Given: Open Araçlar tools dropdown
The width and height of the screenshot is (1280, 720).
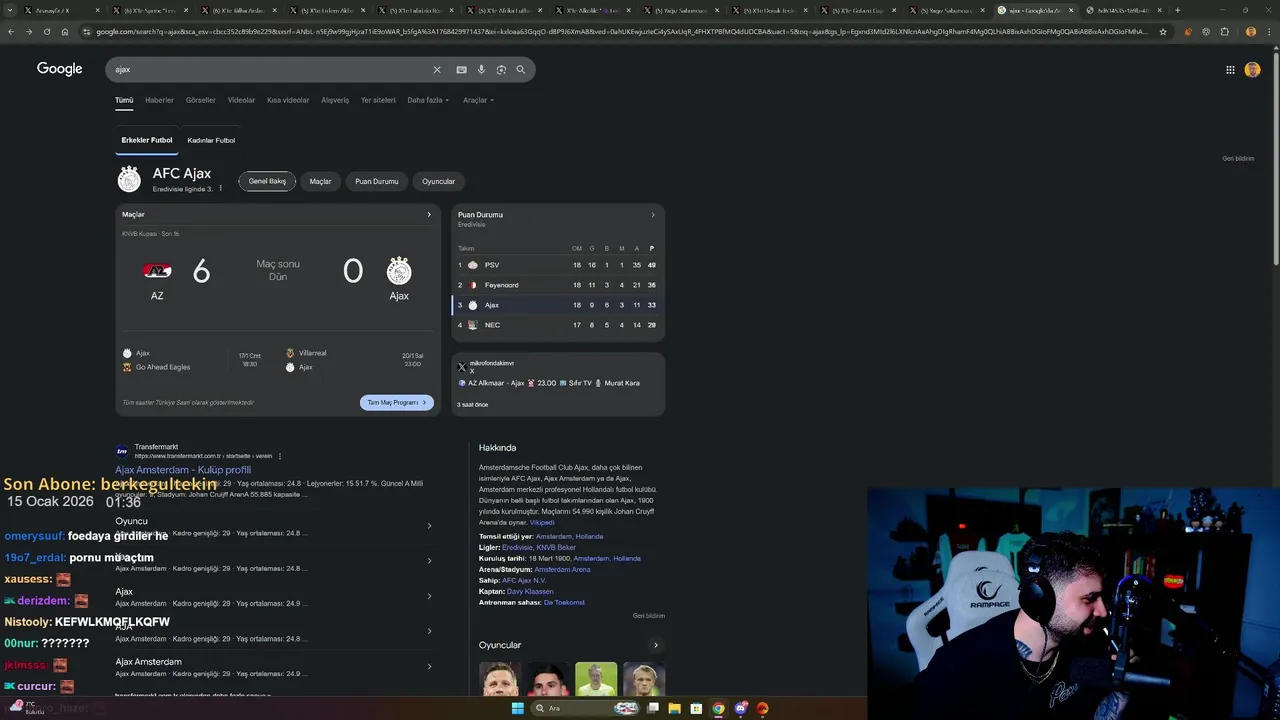Looking at the screenshot, I should coord(478,100).
